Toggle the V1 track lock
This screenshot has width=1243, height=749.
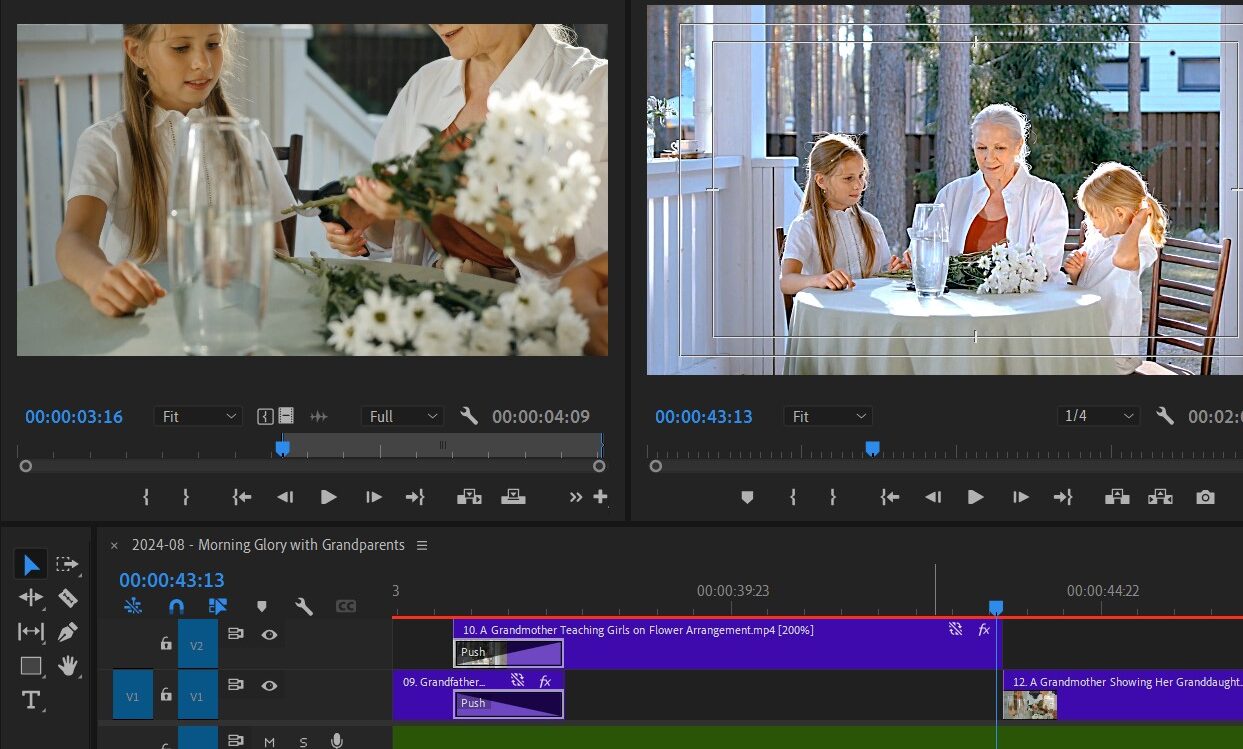pos(166,695)
